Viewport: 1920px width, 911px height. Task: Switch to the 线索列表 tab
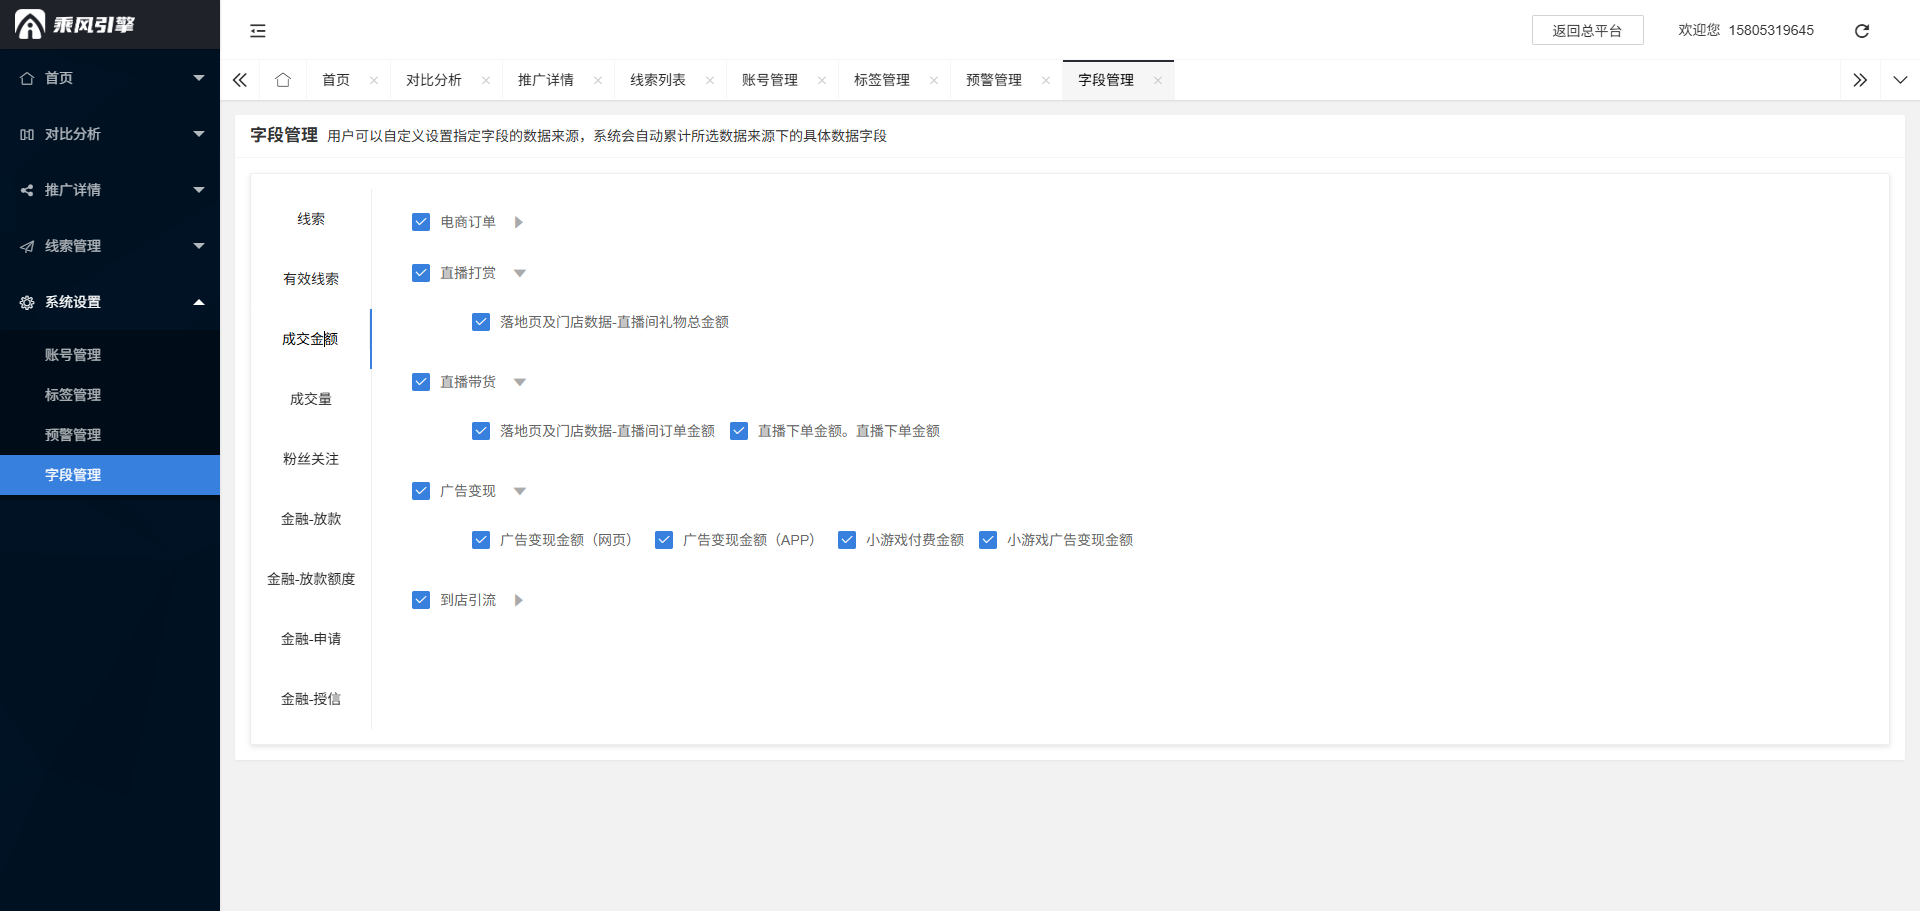[657, 80]
